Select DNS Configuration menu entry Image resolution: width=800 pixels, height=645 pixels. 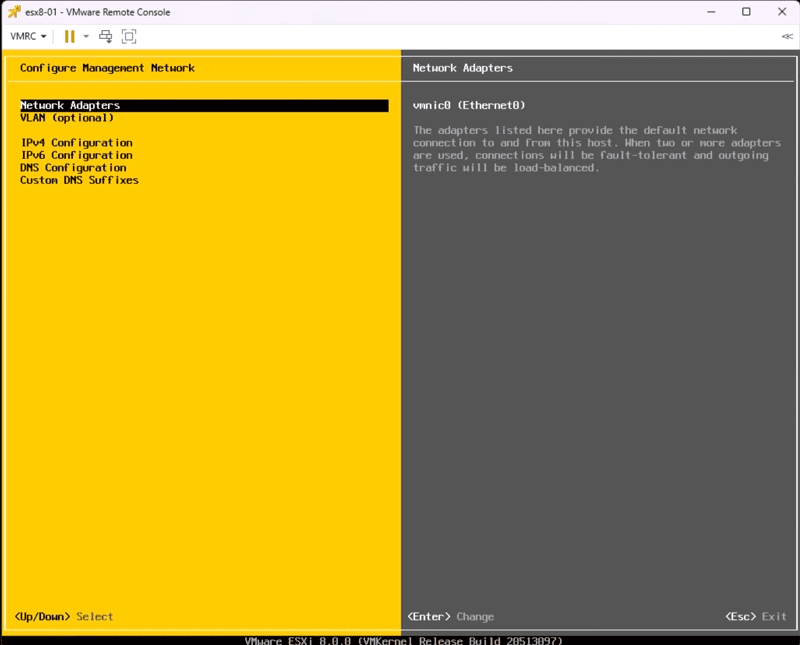click(73, 168)
